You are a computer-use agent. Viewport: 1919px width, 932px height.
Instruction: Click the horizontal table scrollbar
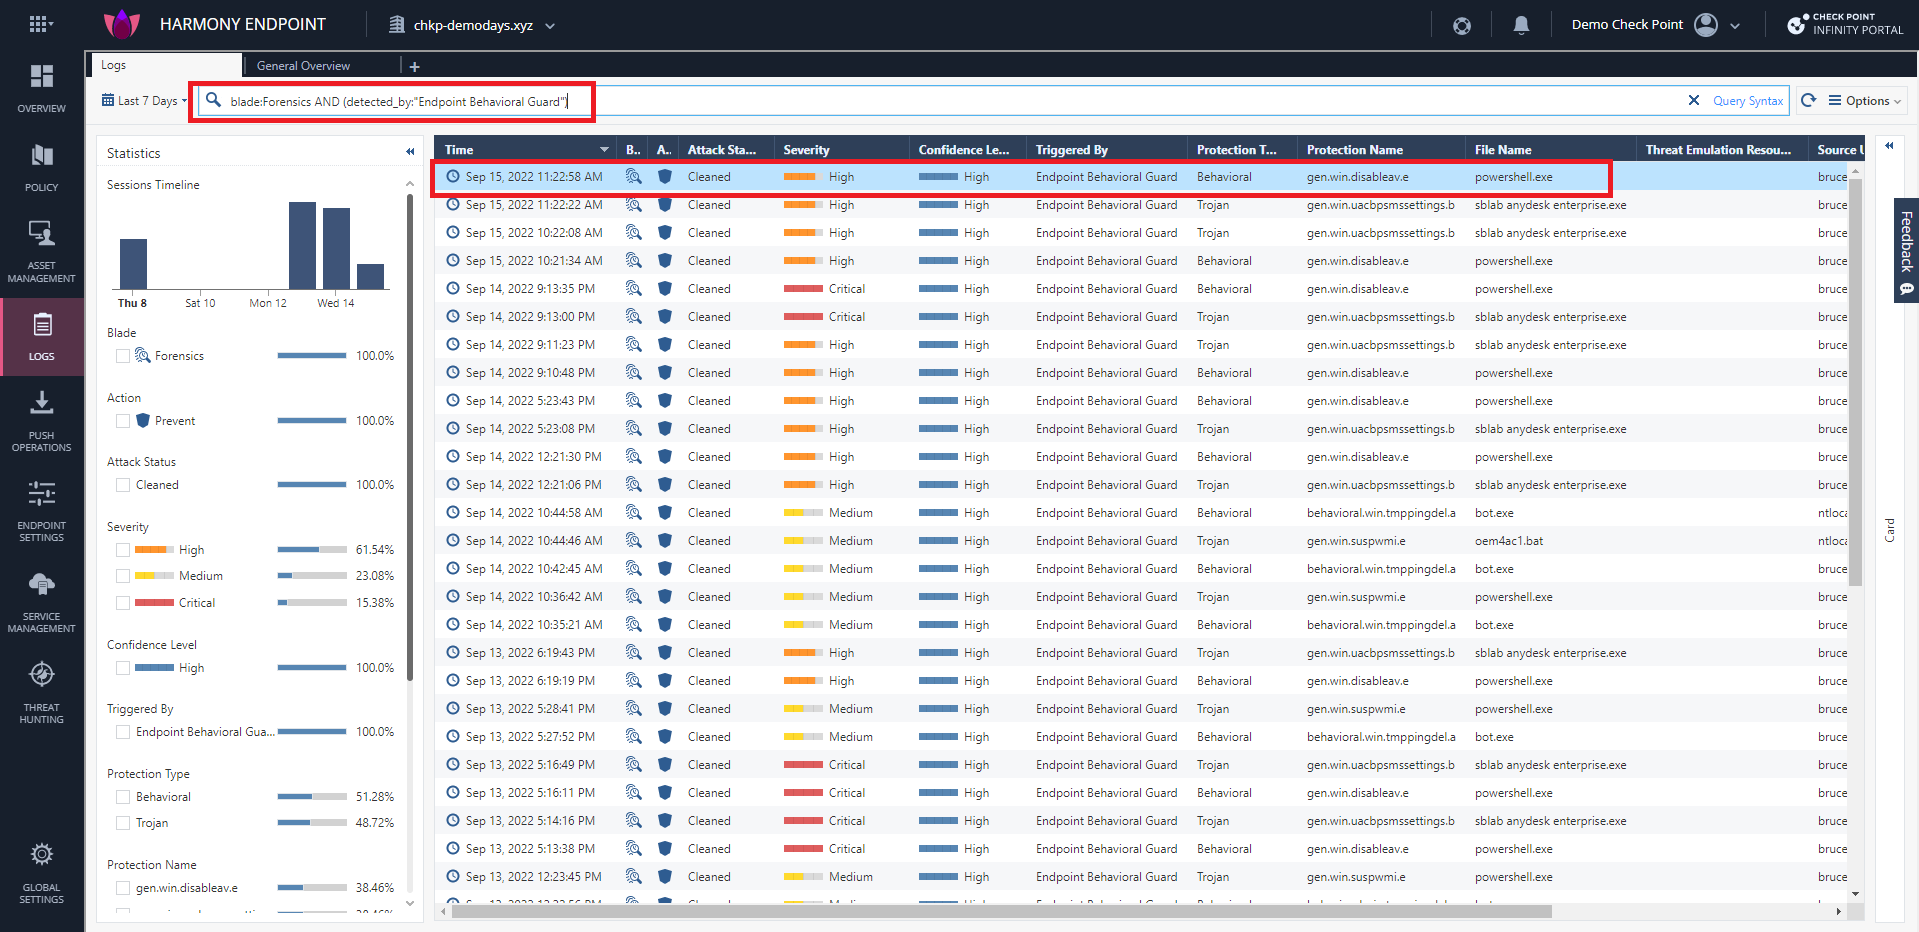(x=1001, y=911)
